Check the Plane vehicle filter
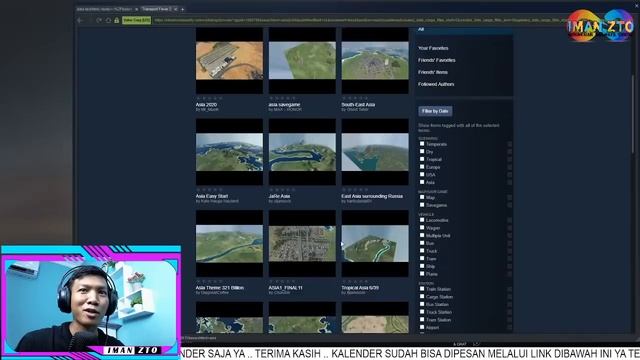This screenshot has height=360, width=640. click(422, 273)
